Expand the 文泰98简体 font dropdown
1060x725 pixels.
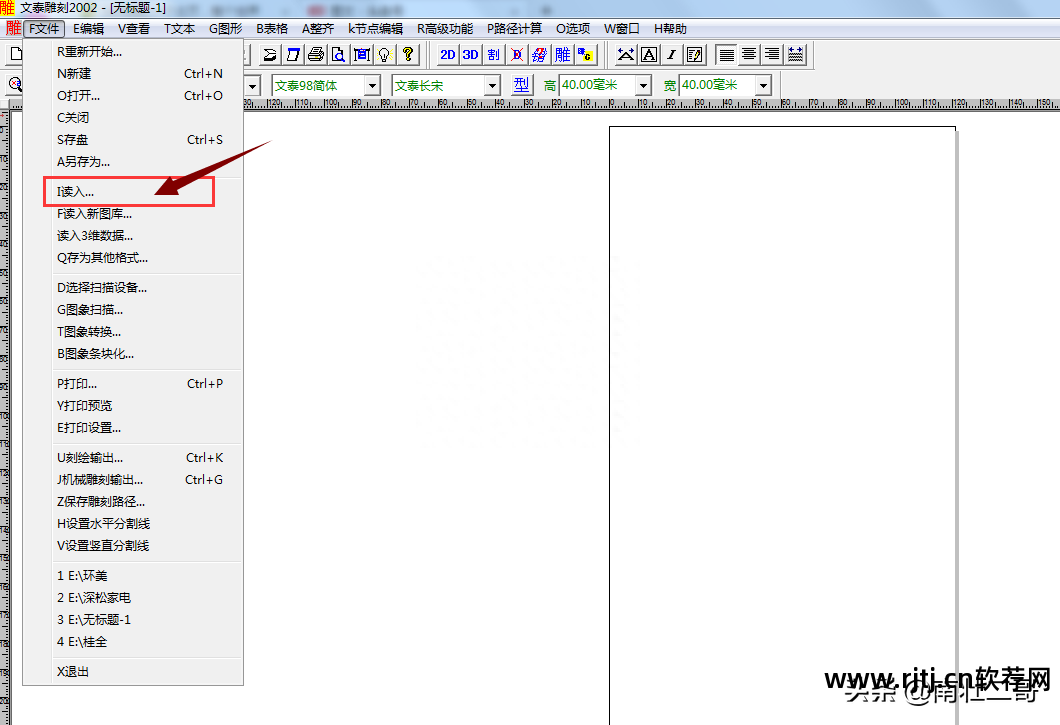click(372, 86)
